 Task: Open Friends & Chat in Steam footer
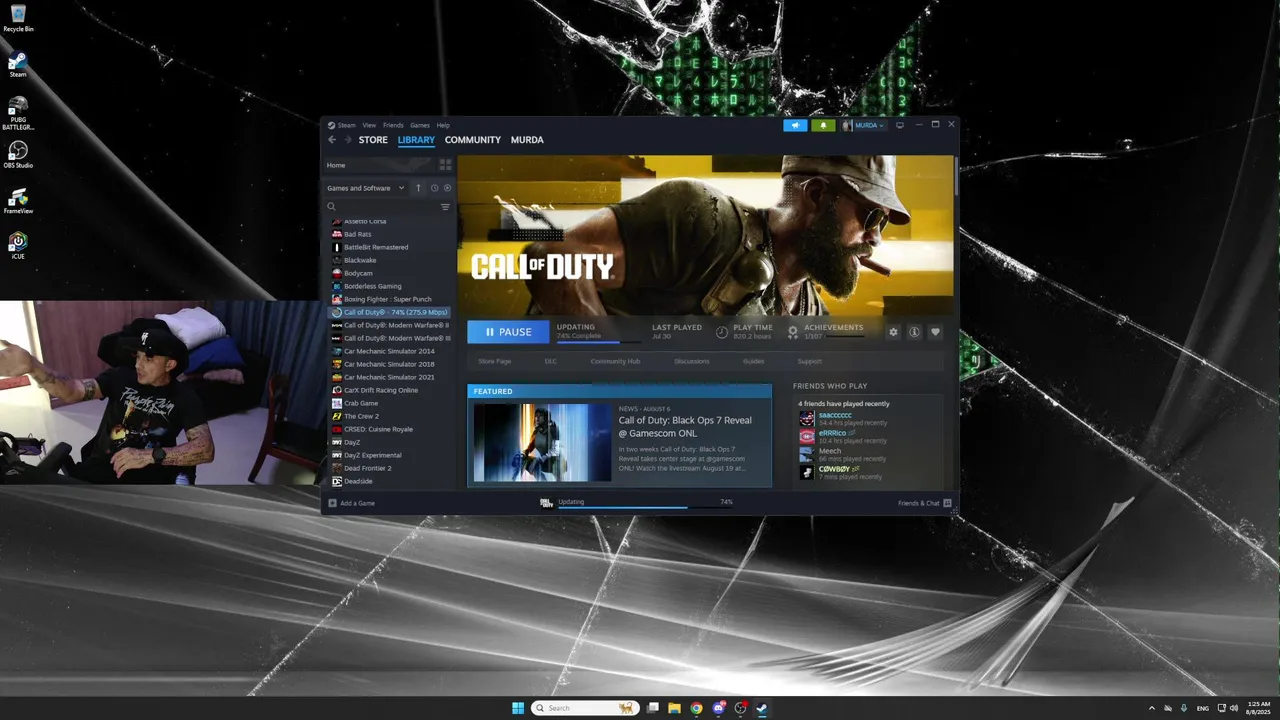(924, 503)
